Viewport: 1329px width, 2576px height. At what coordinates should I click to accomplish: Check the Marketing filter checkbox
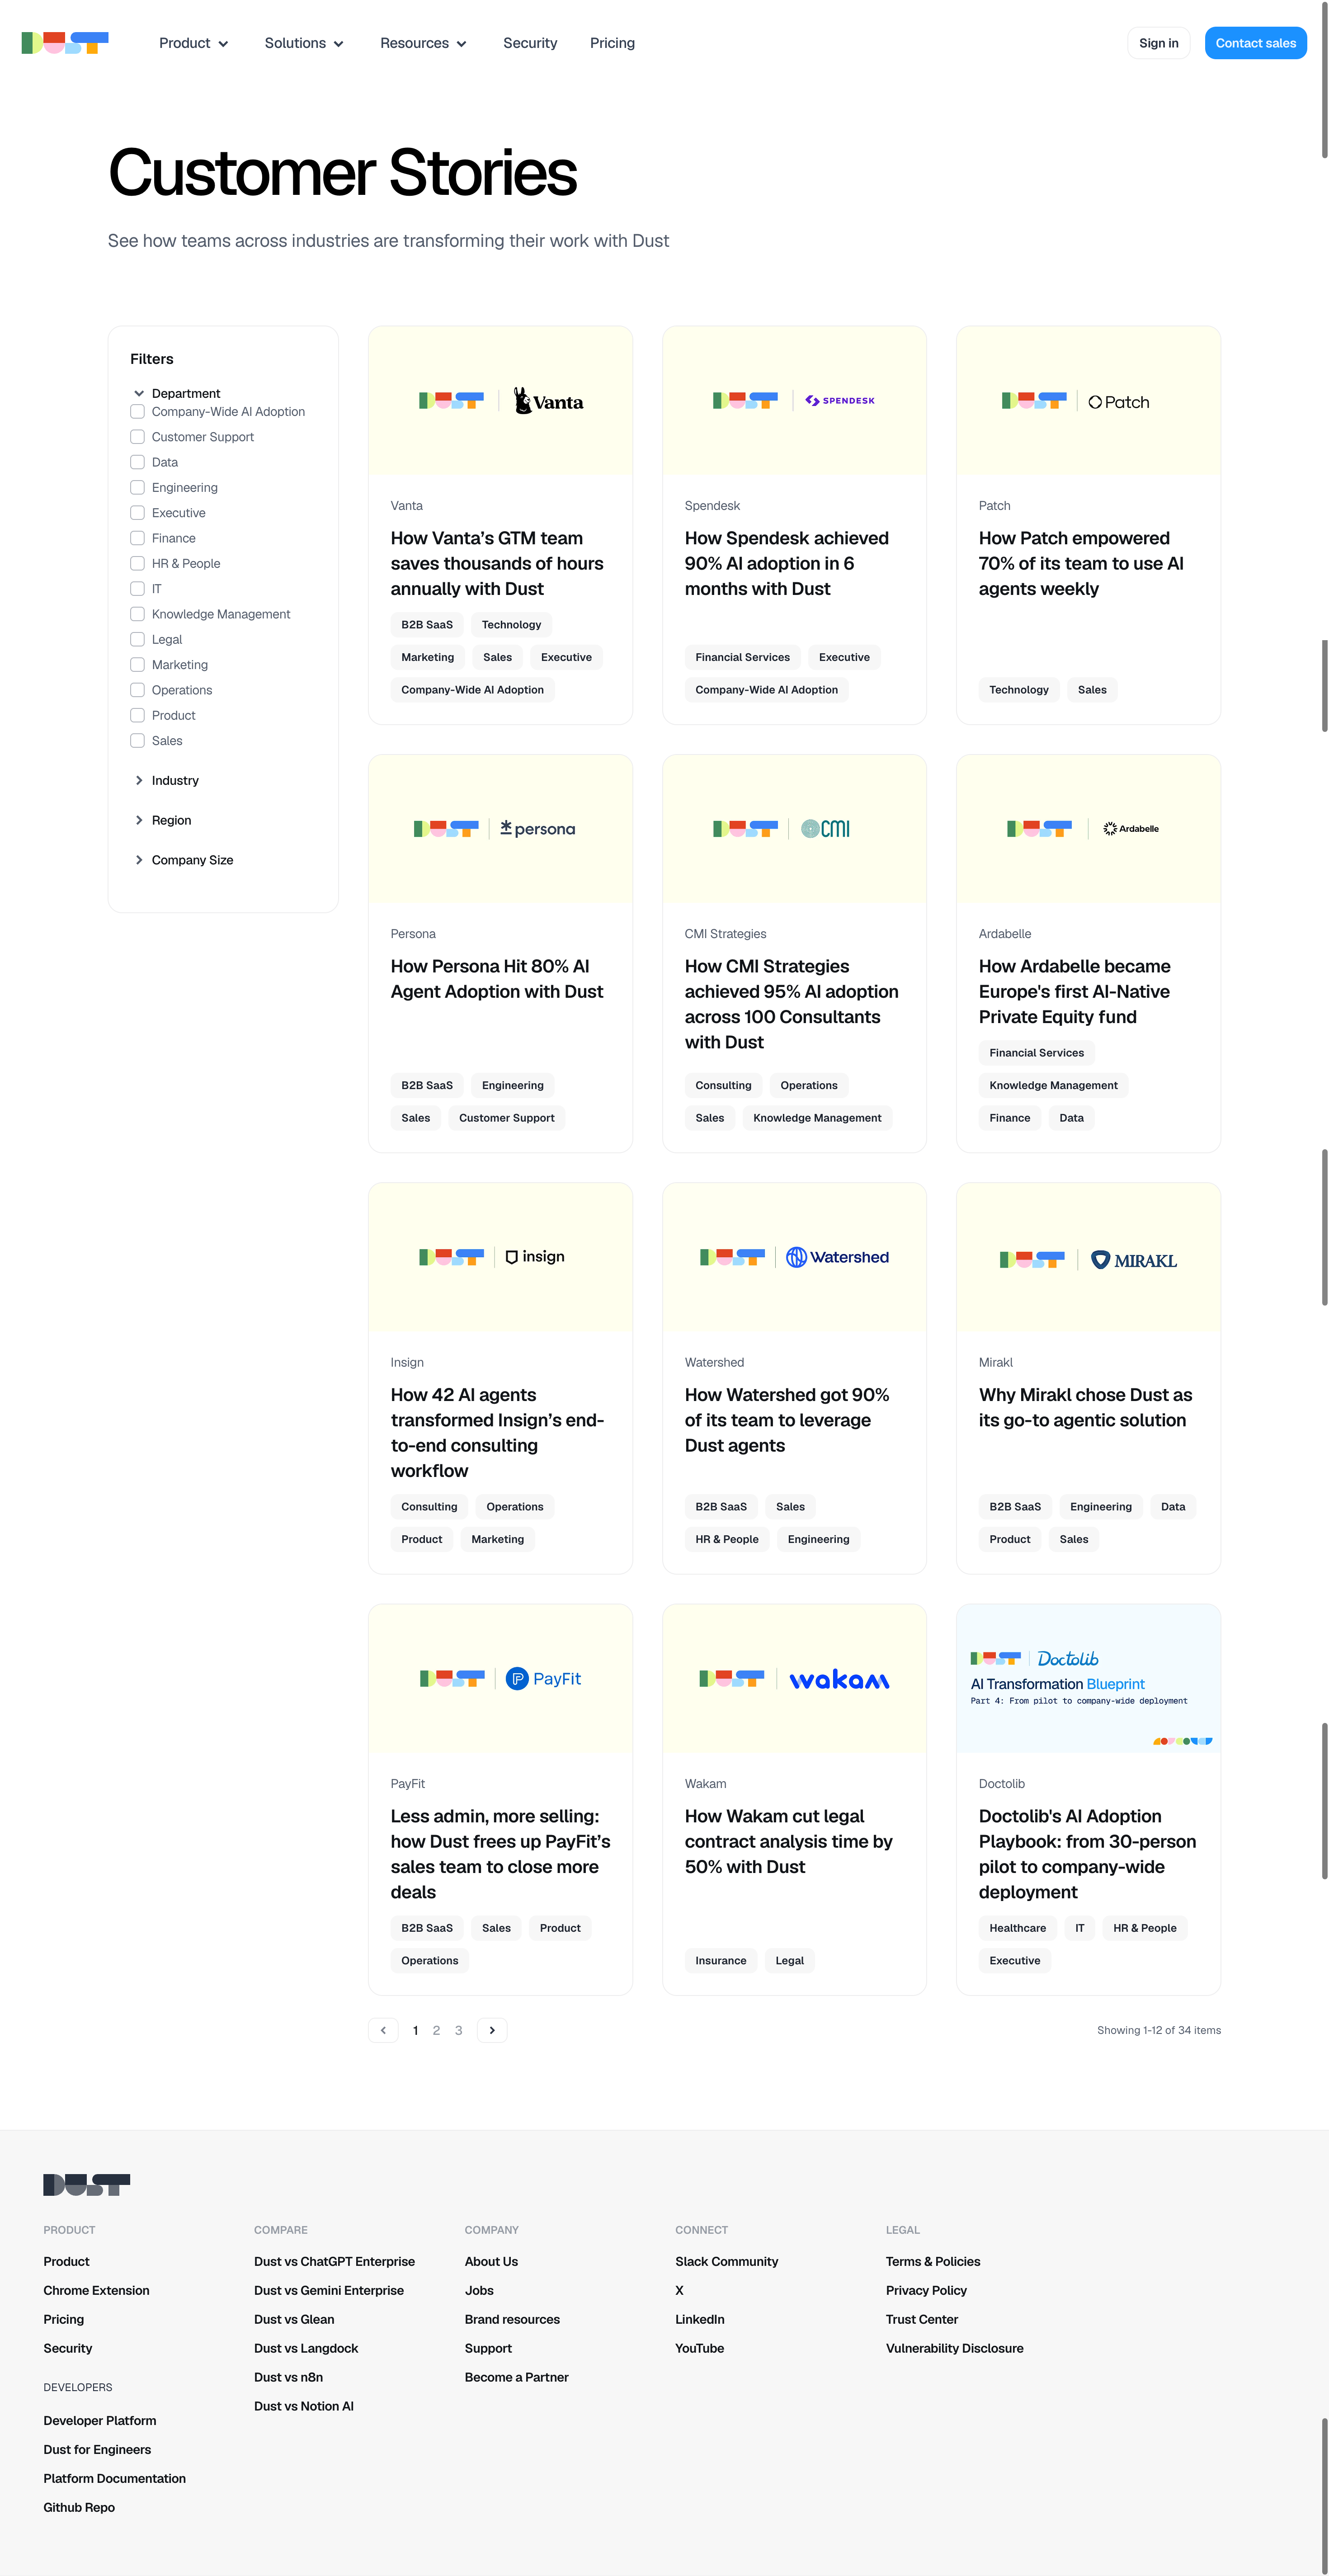click(x=137, y=664)
